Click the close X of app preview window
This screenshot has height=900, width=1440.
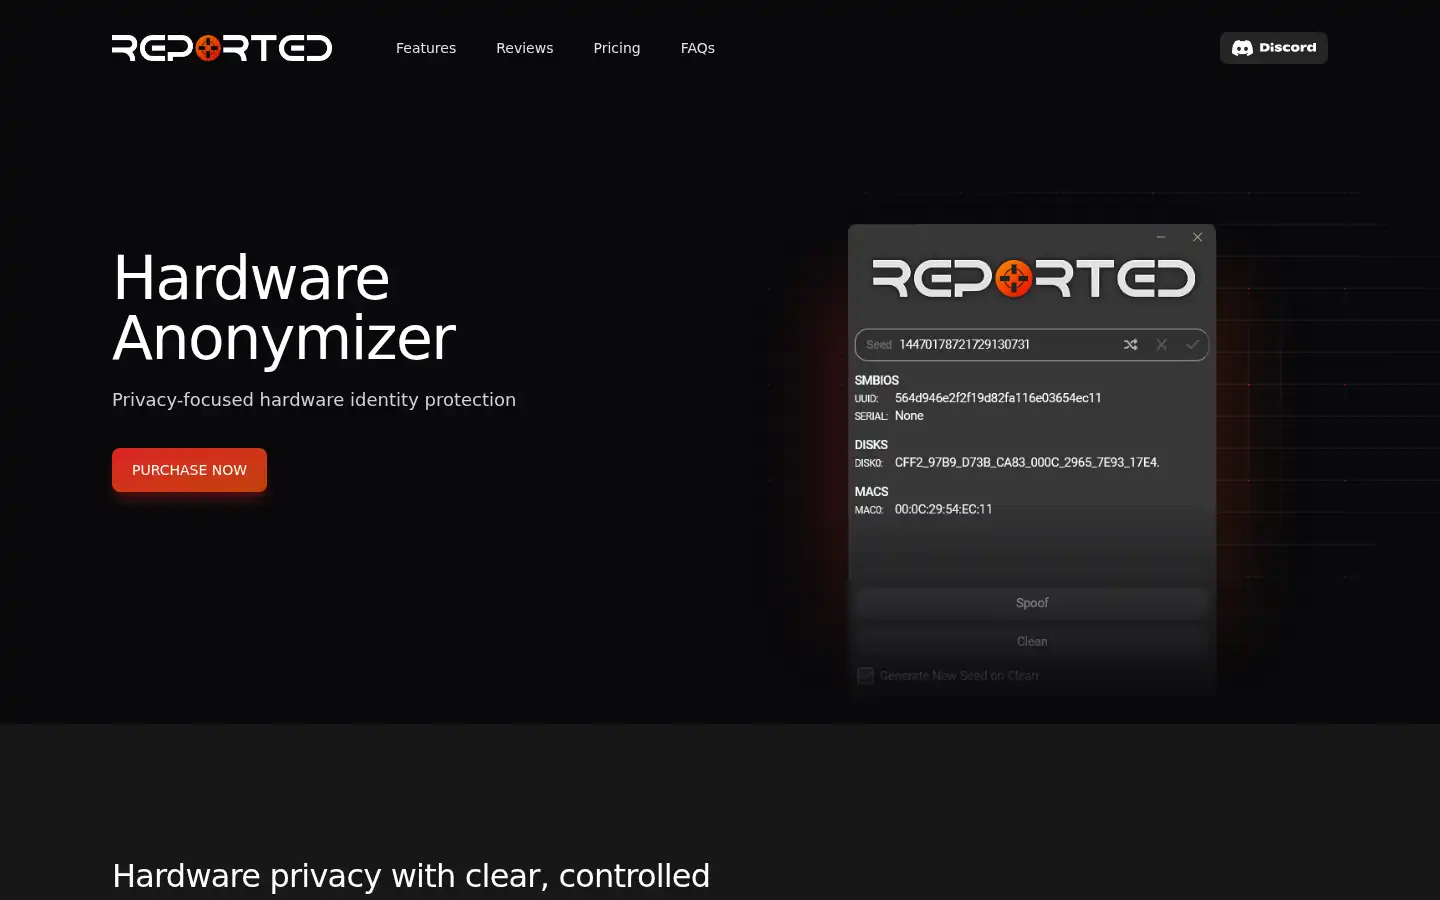click(x=1197, y=237)
